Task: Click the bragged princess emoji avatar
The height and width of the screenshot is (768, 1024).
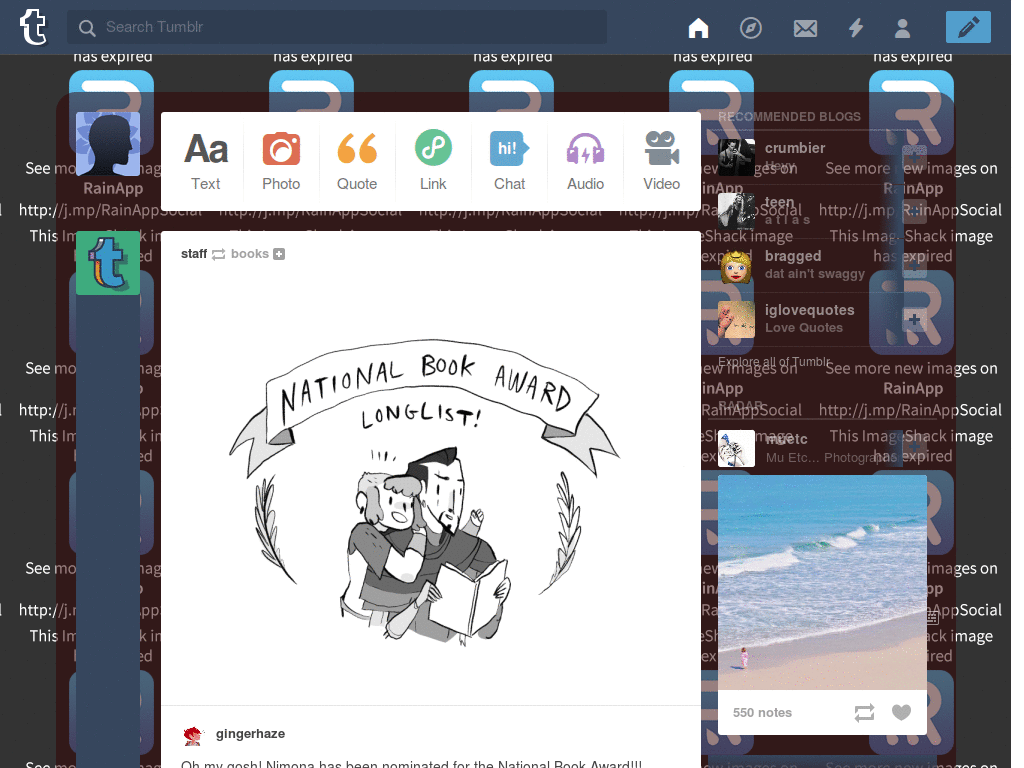Action: (736, 265)
